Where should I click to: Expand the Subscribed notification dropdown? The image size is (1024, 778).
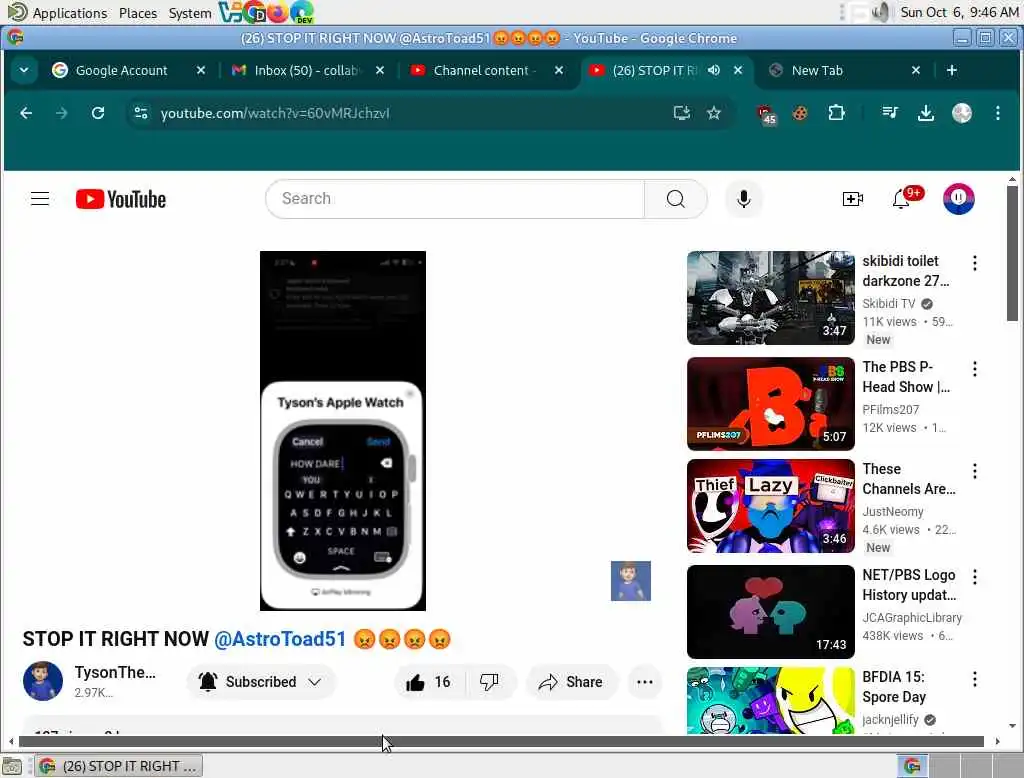coord(315,682)
